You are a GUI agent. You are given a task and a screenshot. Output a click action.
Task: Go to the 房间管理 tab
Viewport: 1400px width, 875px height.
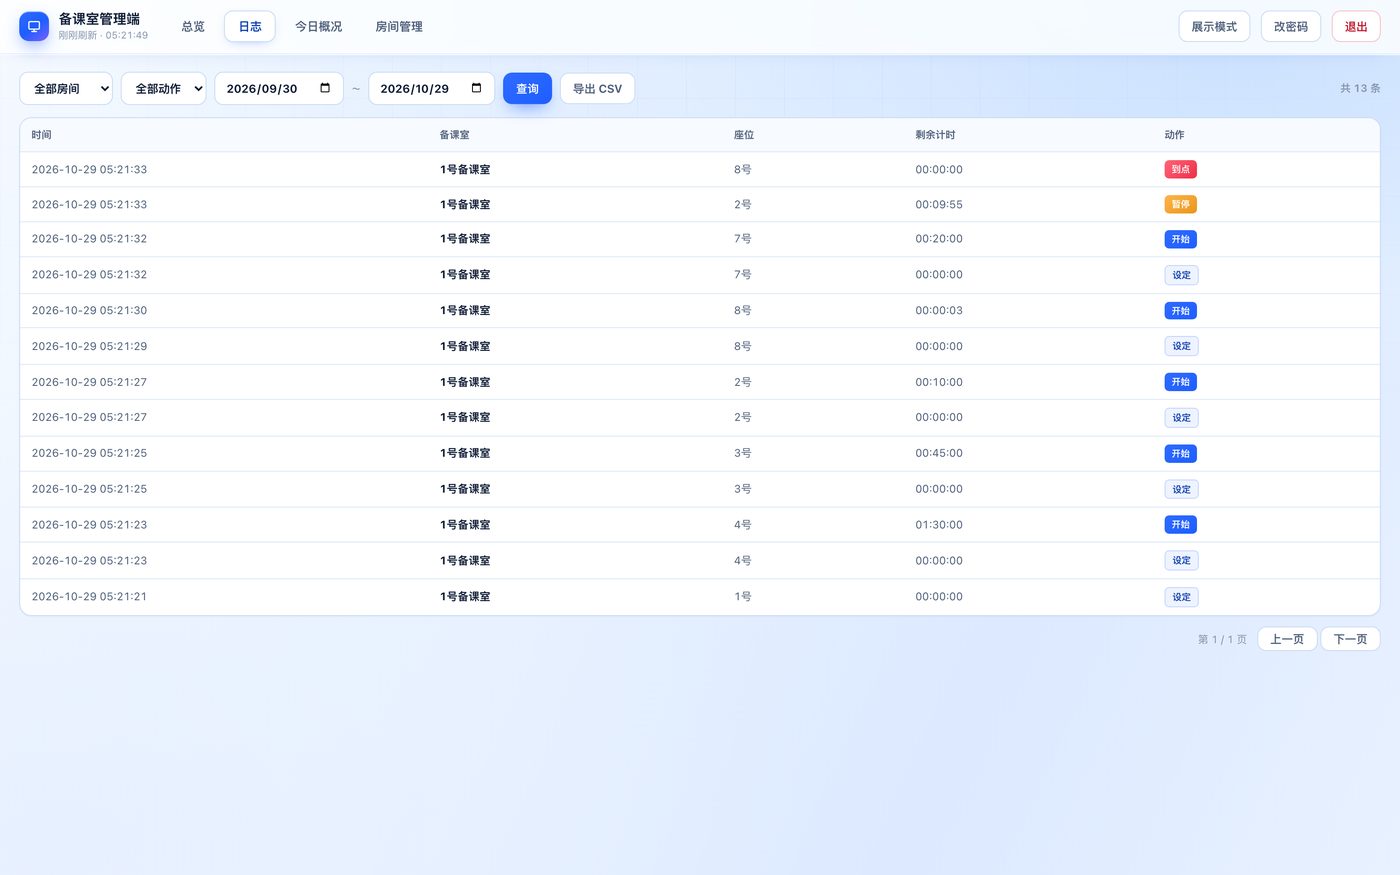coord(399,27)
